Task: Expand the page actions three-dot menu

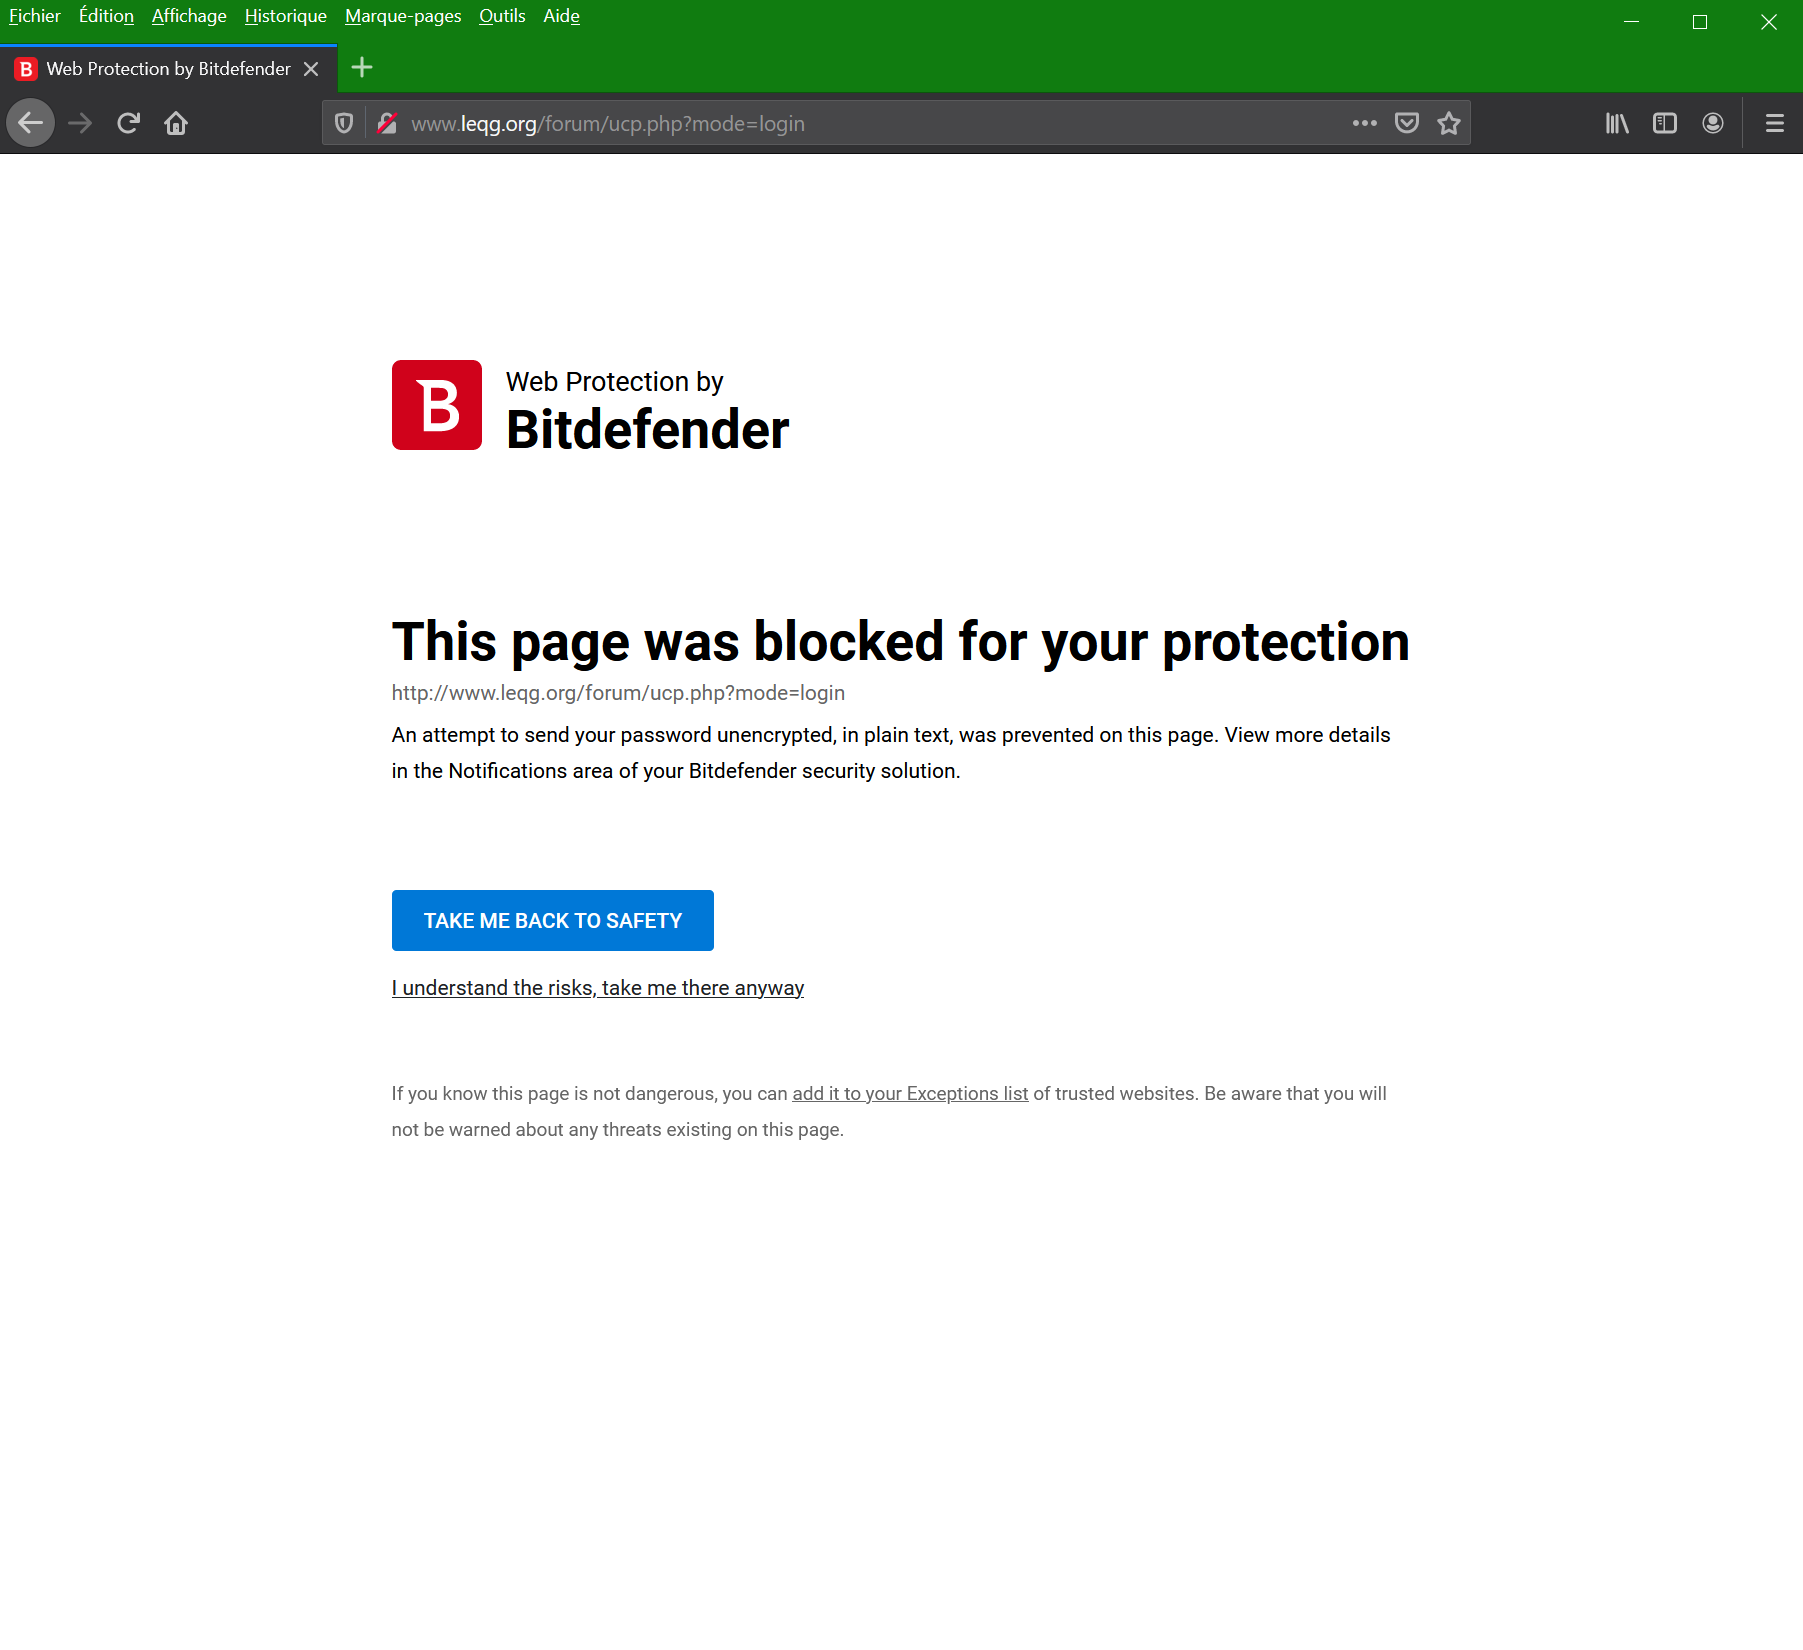Action: tap(1365, 124)
